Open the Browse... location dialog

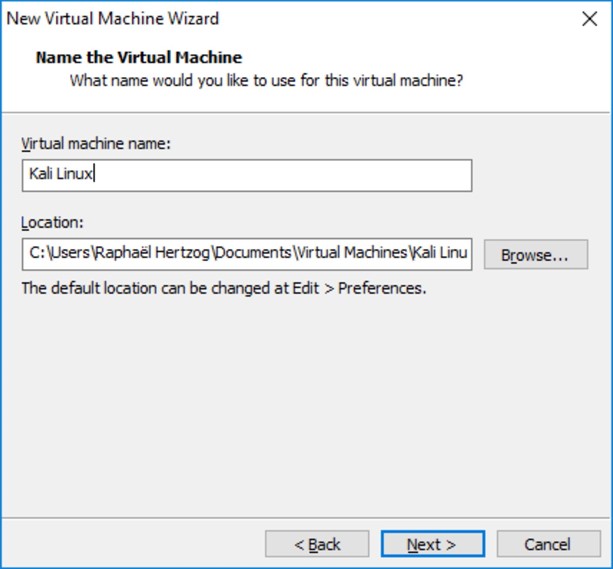coord(535,255)
